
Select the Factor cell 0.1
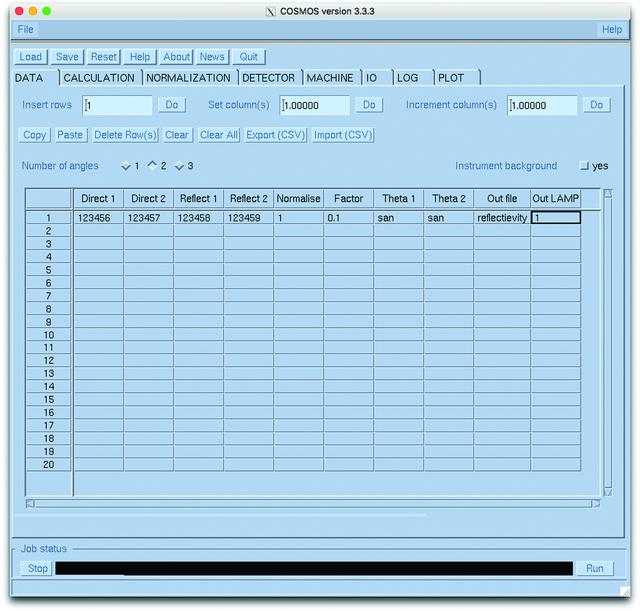tap(349, 218)
